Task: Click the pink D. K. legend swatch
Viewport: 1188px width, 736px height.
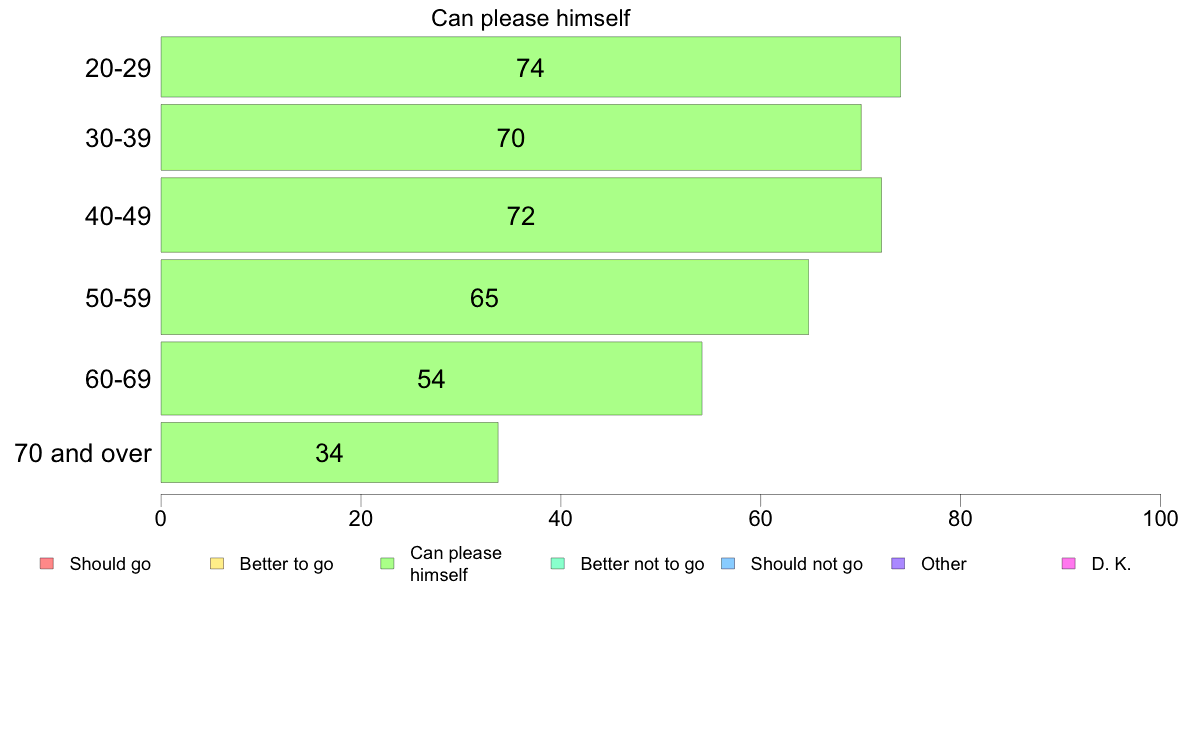Action: 1069,563
